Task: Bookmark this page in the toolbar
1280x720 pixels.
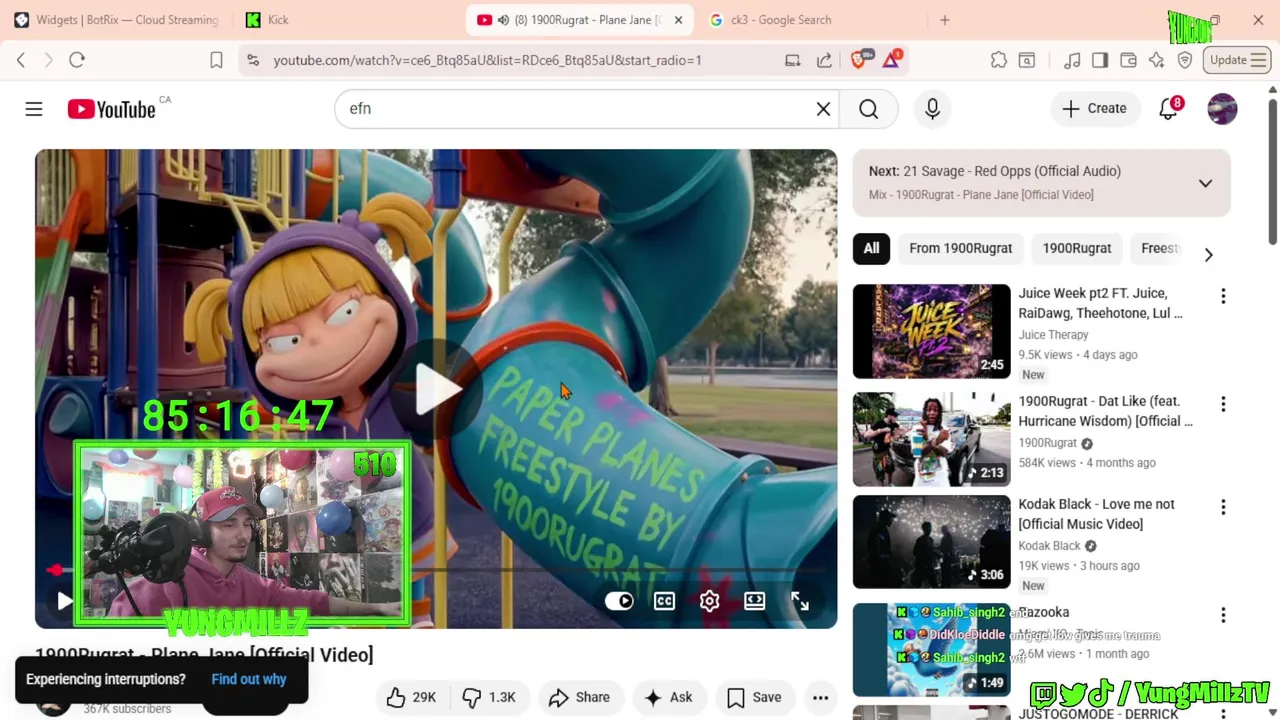Action: click(216, 60)
